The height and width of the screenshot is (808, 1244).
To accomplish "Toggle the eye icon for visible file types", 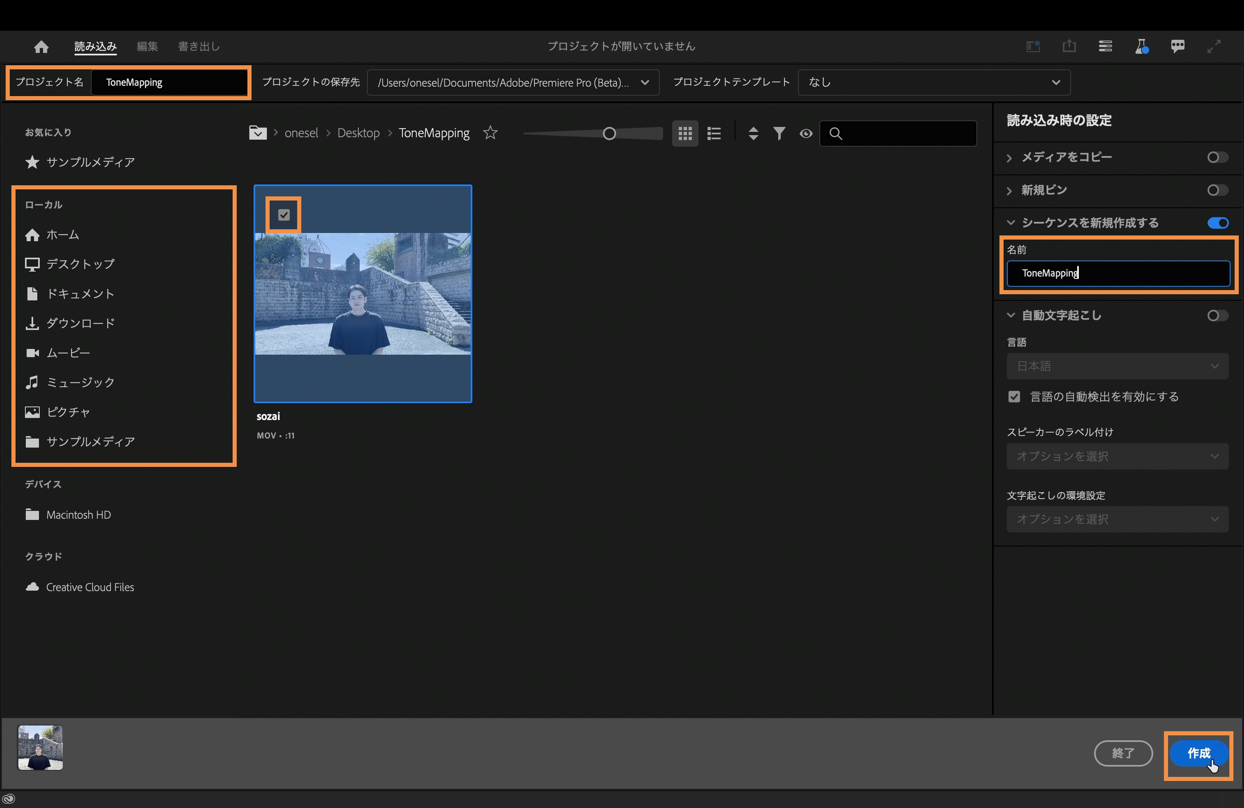I will (806, 133).
